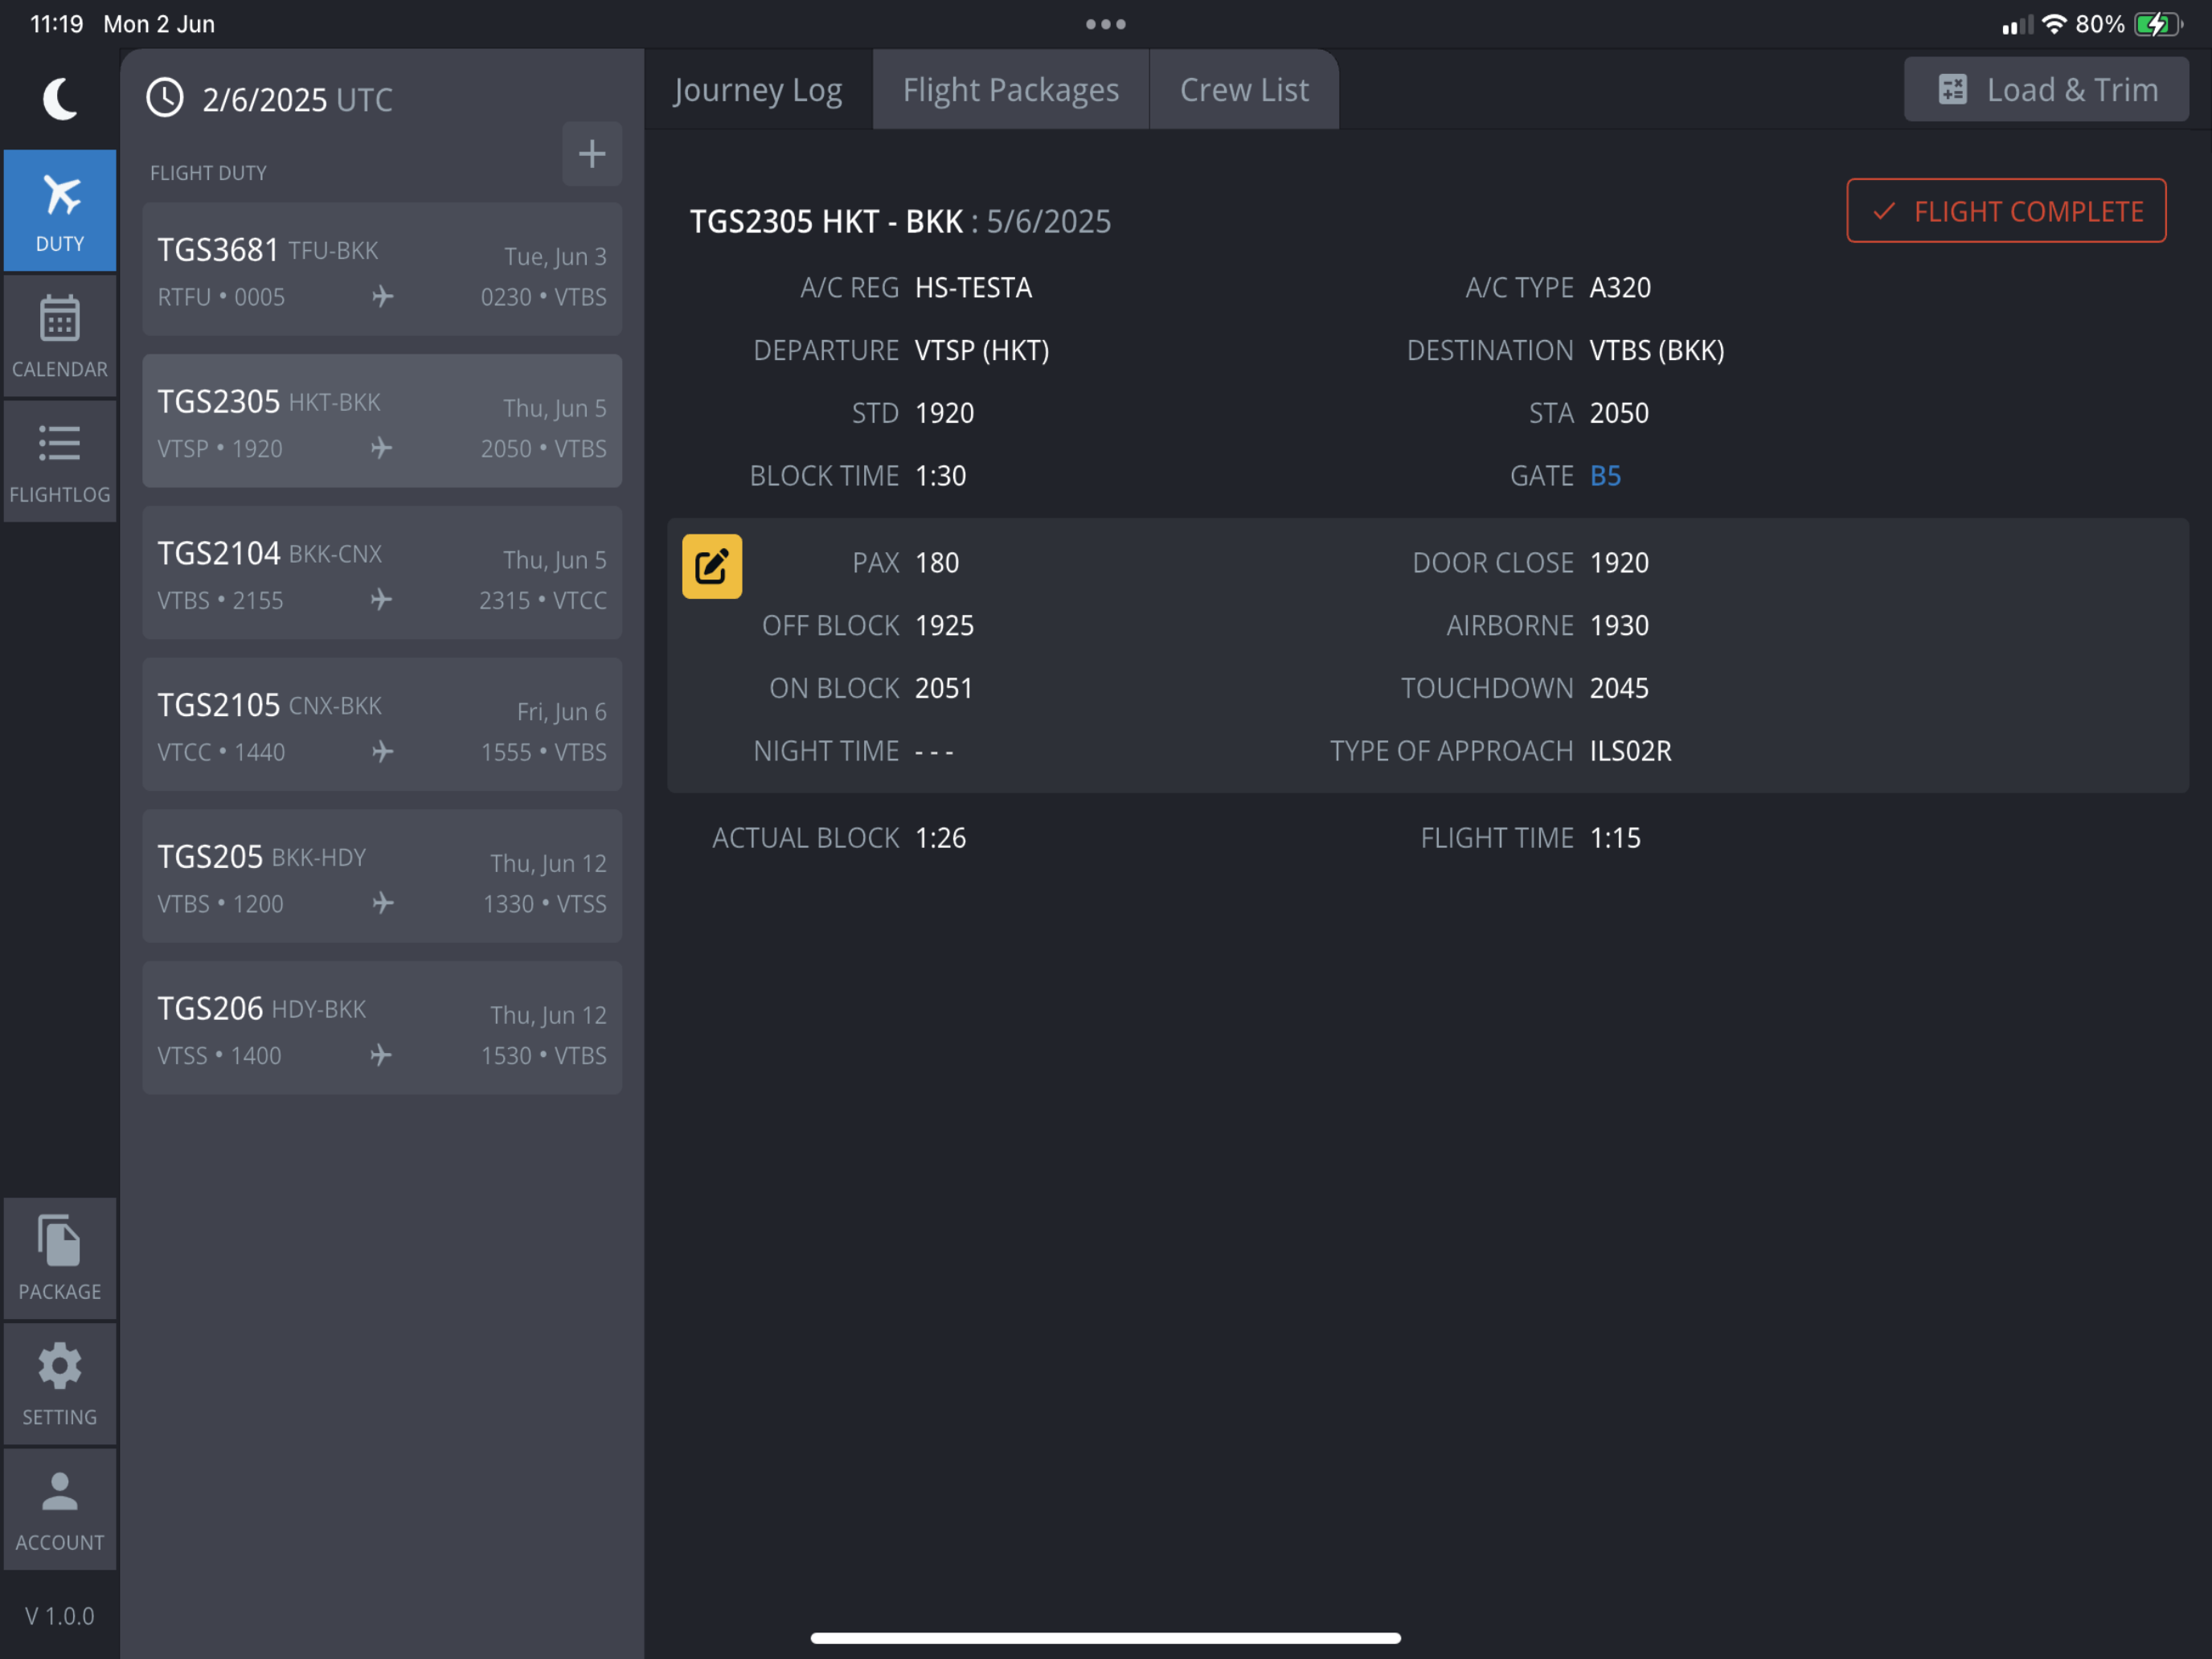
Task: Tap the iPad home indicator bar
Action: (1106, 1638)
